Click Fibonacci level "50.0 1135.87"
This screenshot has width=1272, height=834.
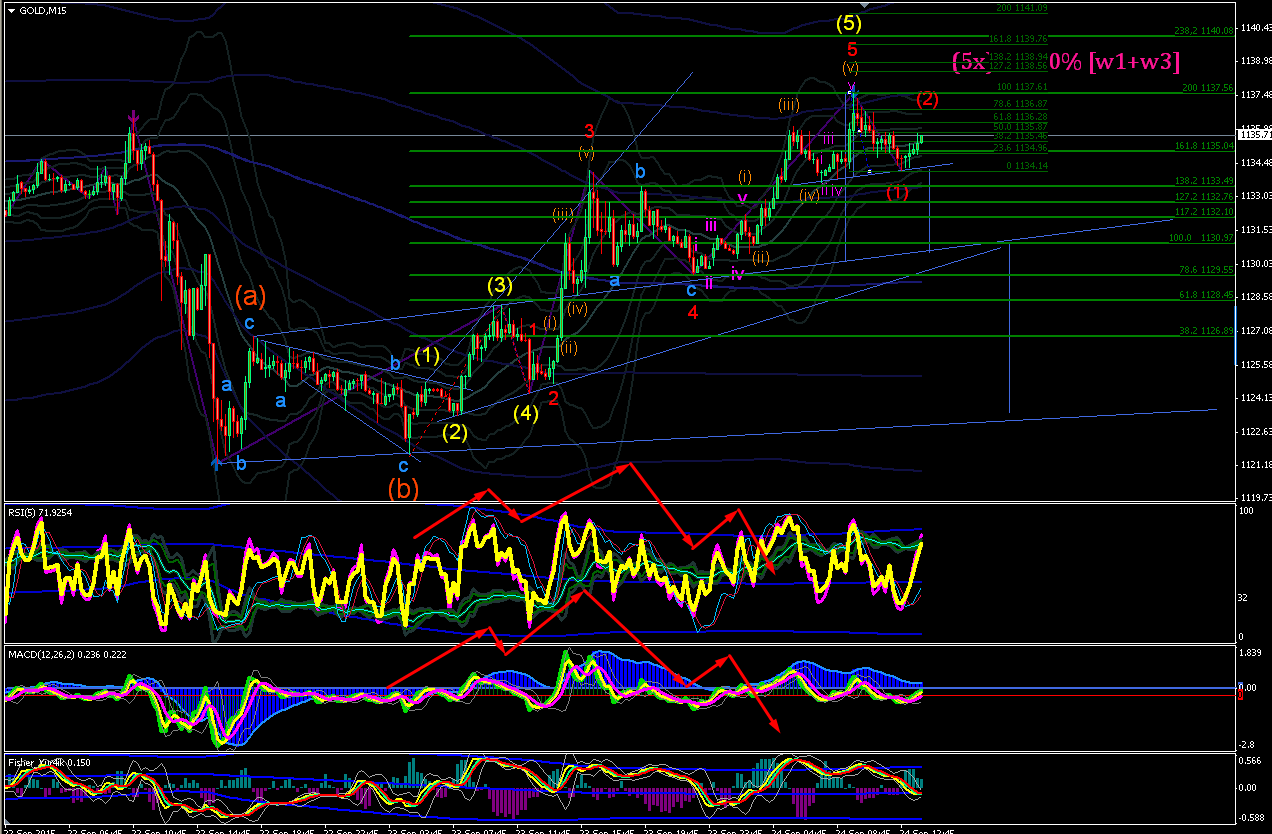[x=1020, y=127]
